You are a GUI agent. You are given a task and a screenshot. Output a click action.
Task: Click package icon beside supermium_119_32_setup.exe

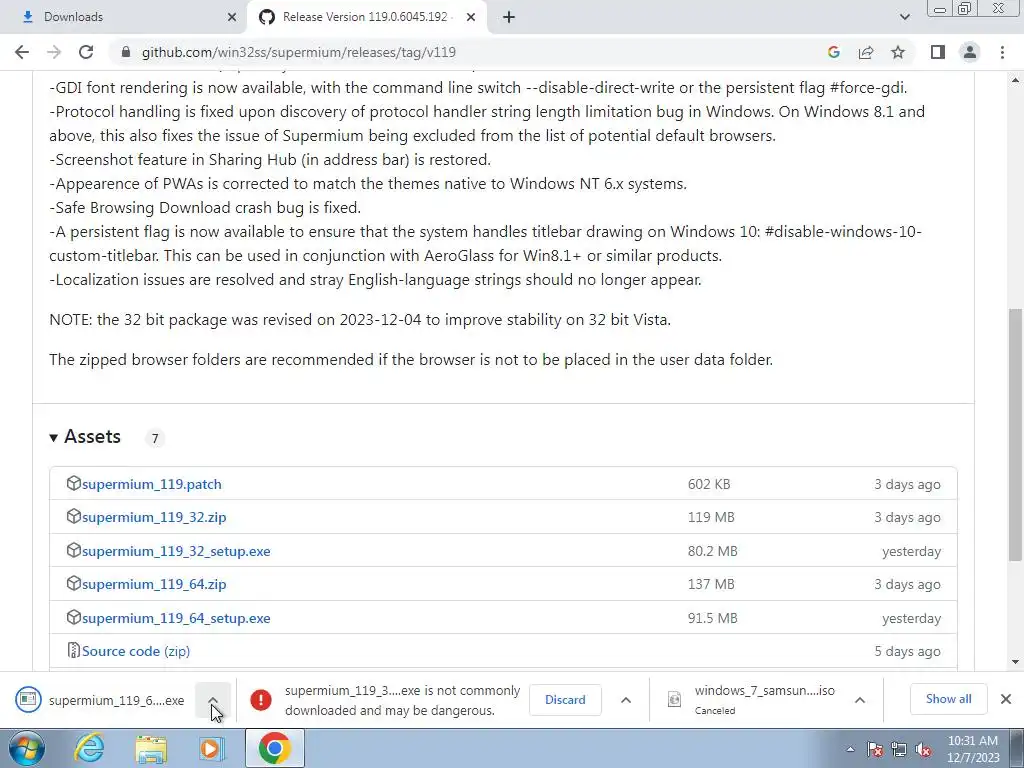73,551
